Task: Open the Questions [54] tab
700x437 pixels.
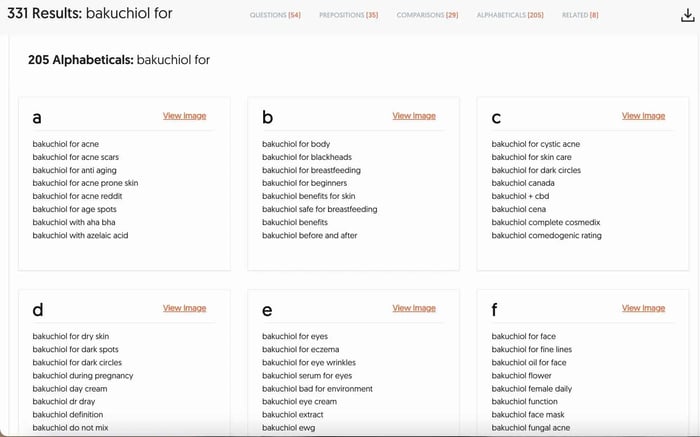Action: [x=274, y=16]
